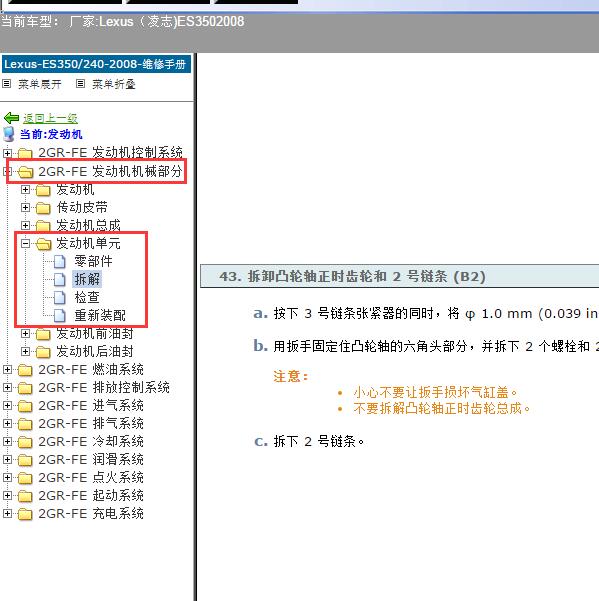Click the icon beside 菜单折叠
Screen dimensions: 599x601
80,84
